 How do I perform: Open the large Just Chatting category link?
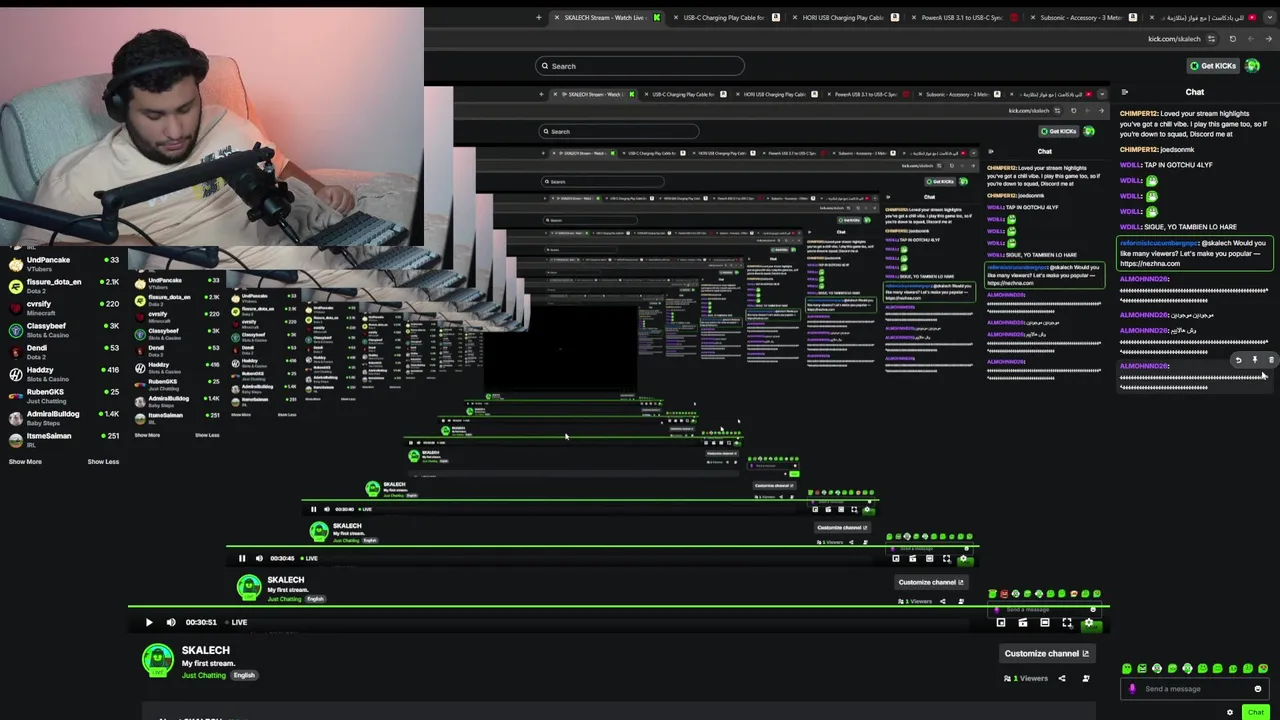(204, 675)
